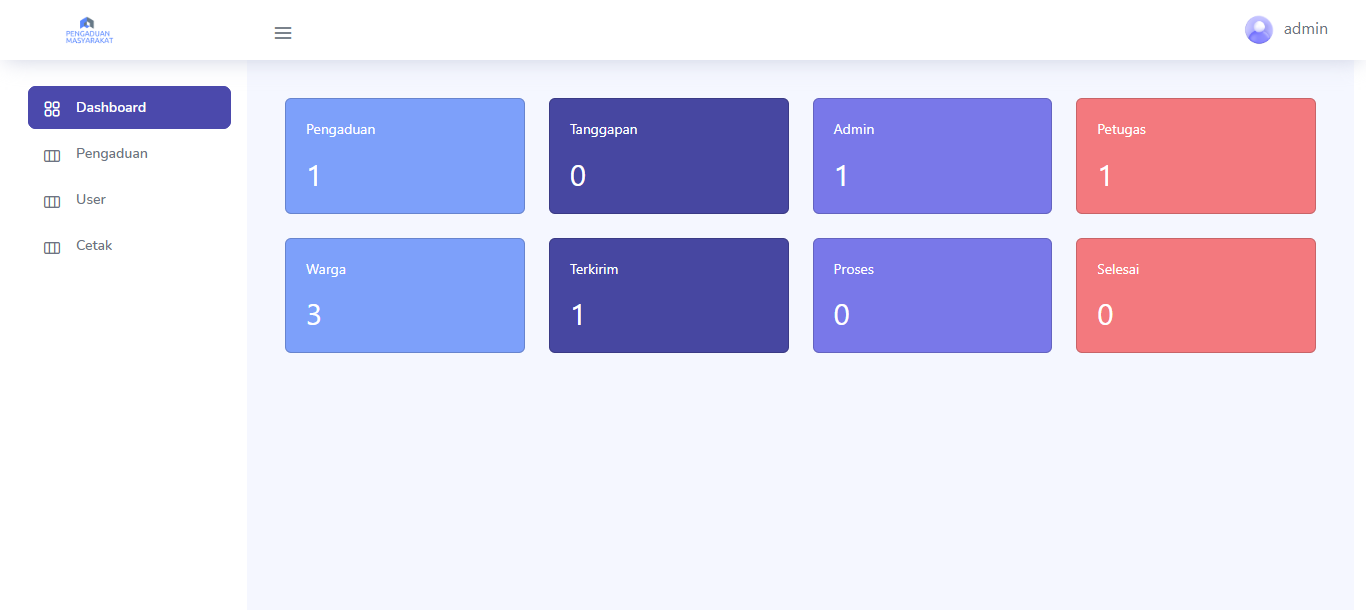
Task: Open the Petugas stat card
Action: pyautogui.click(x=1195, y=156)
